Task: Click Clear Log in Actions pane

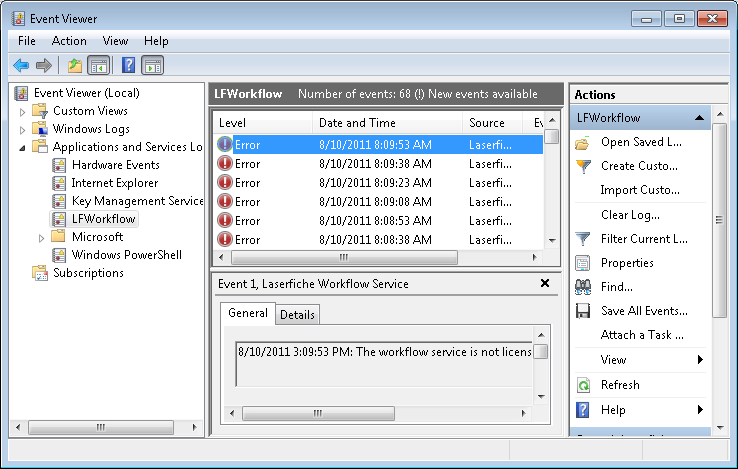Action: point(630,215)
